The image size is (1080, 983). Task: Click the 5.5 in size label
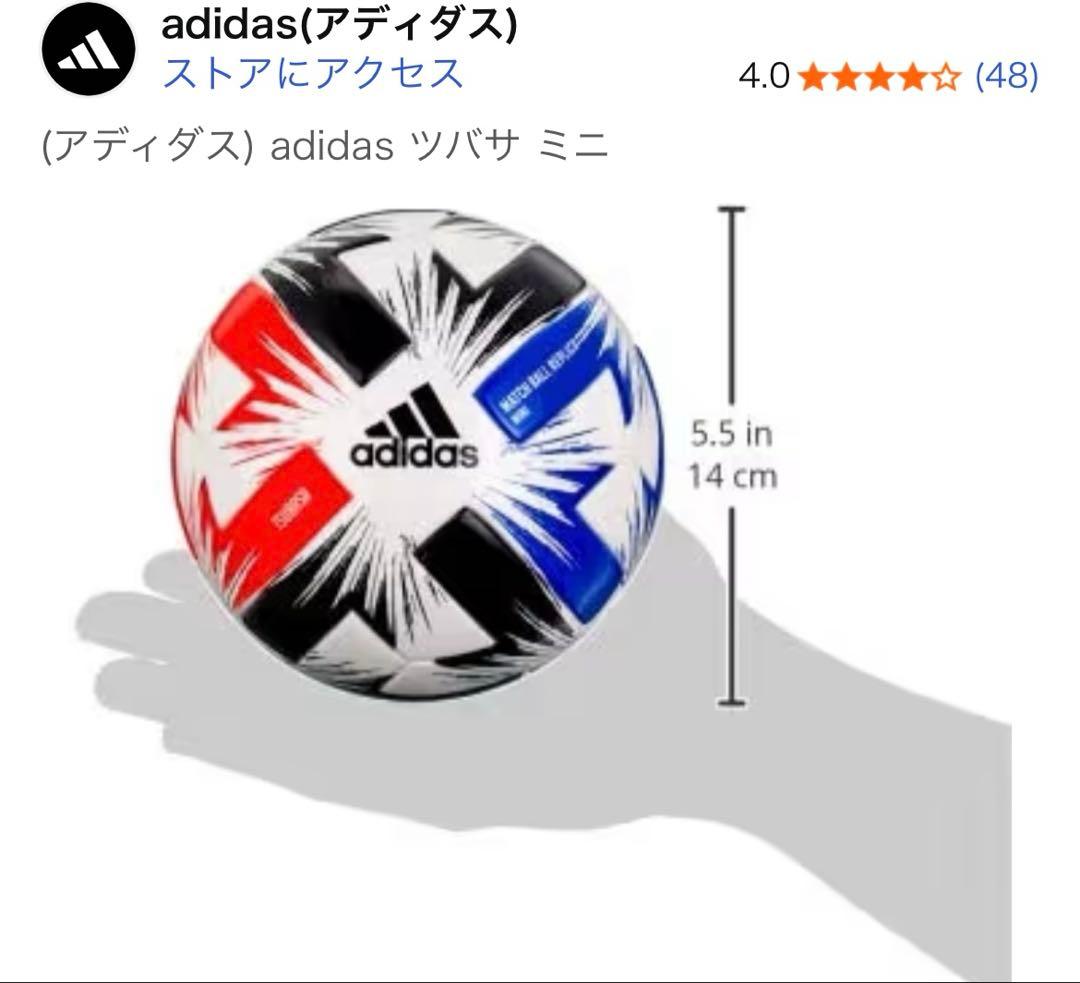click(x=731, y=434)
